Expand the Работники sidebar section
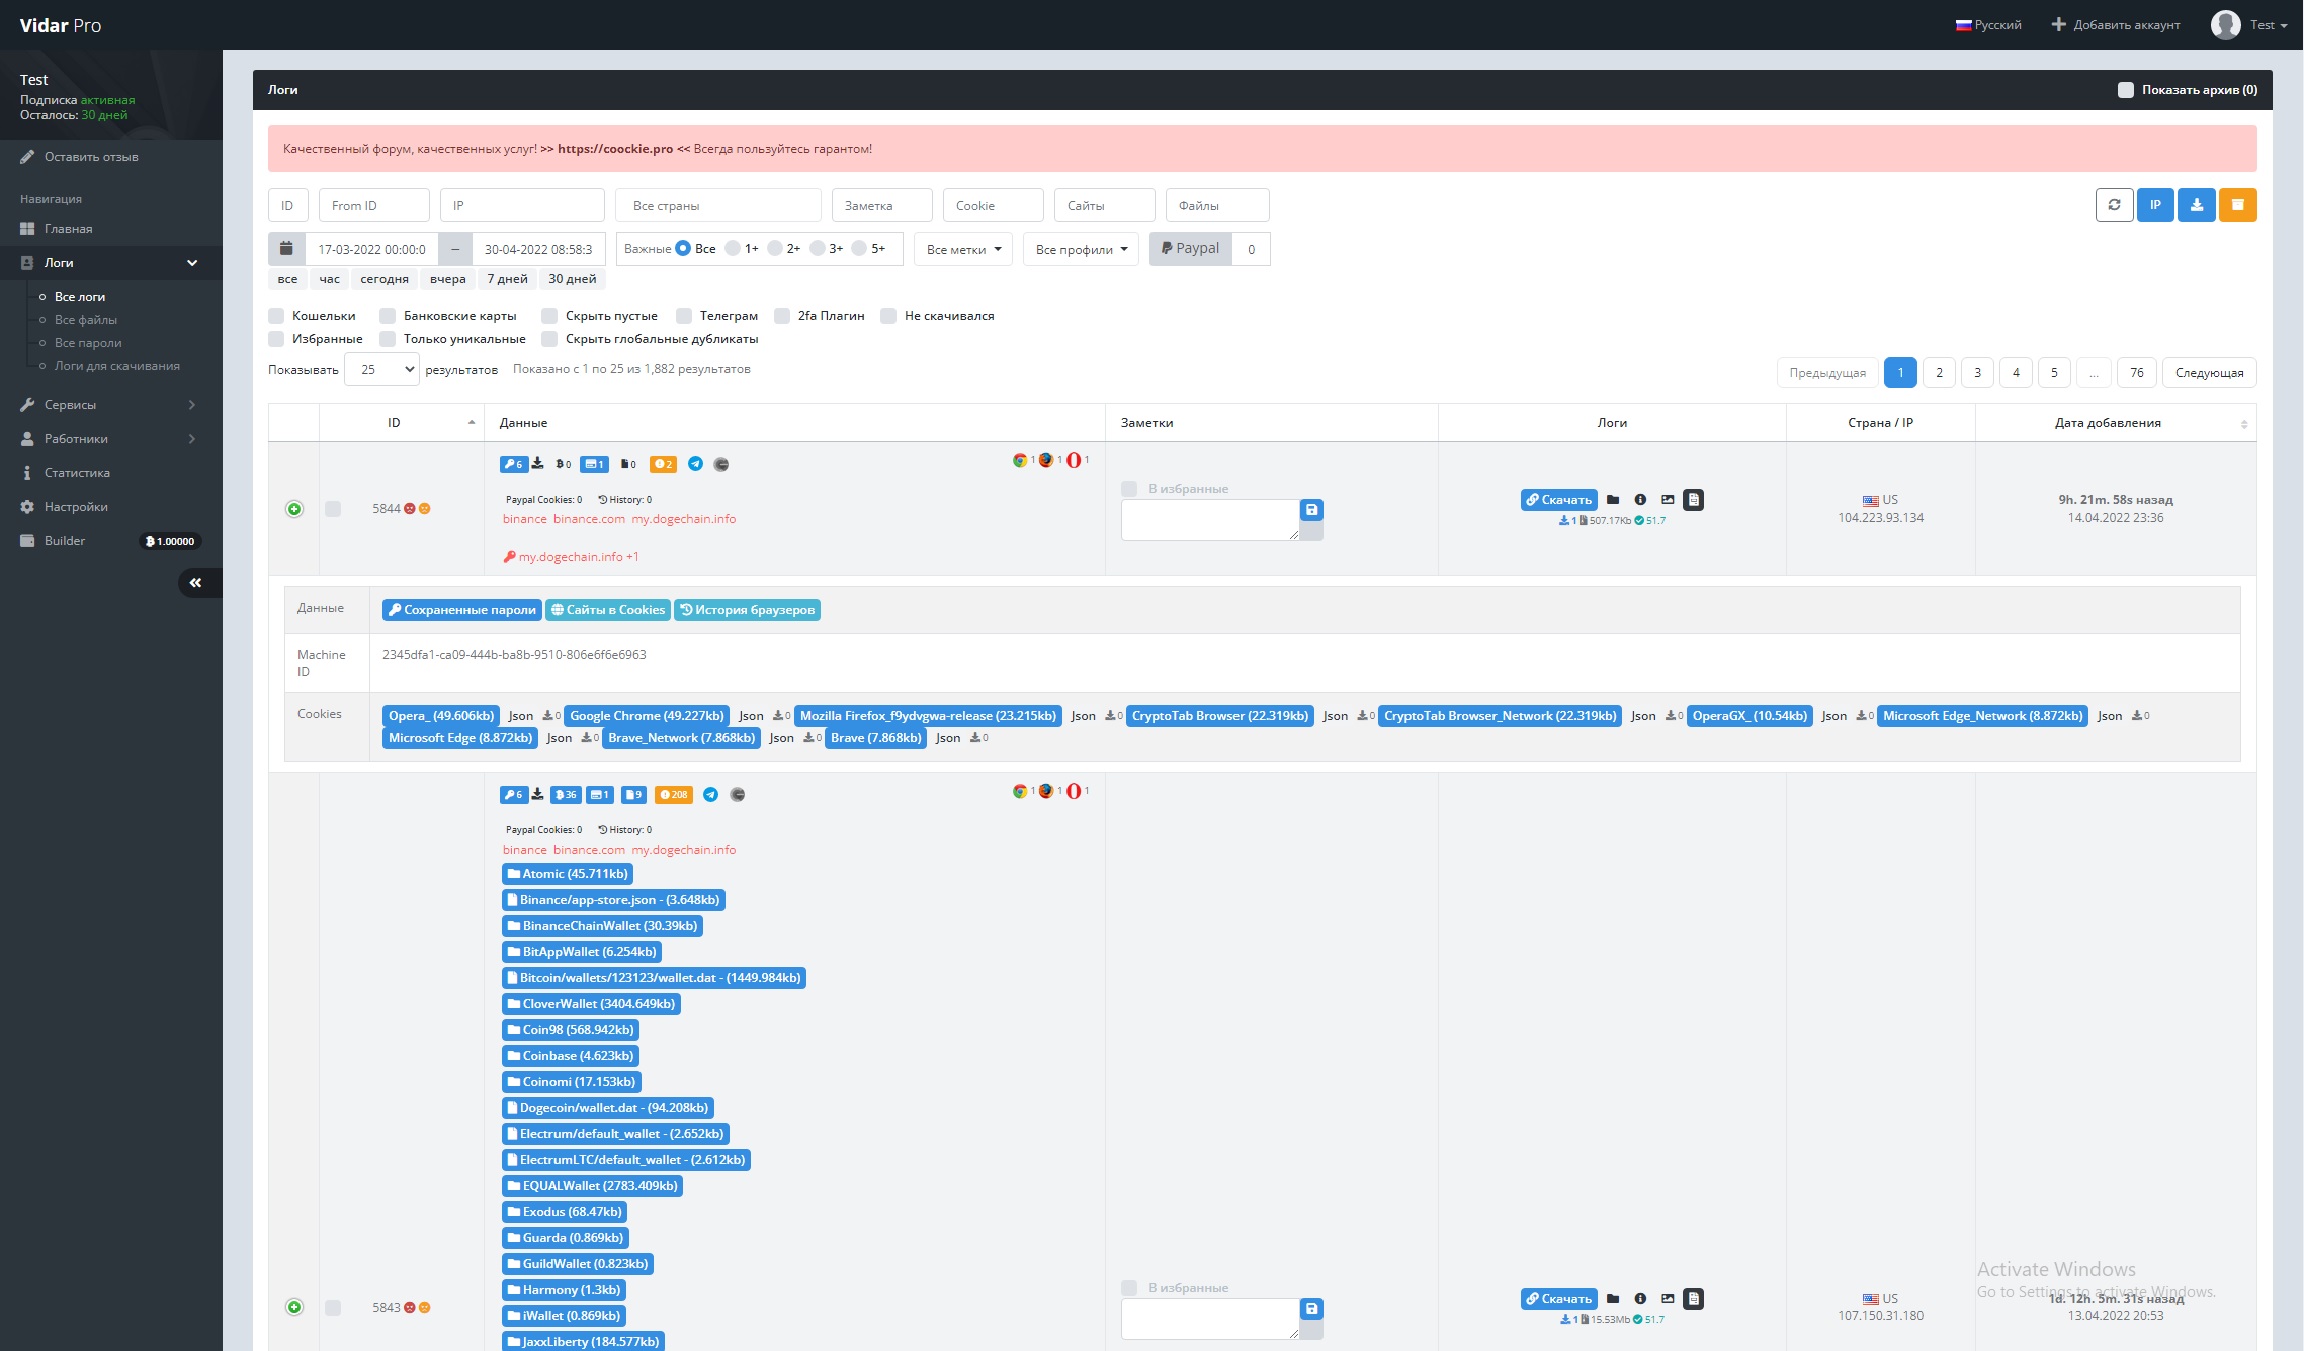 click(111, 439)
